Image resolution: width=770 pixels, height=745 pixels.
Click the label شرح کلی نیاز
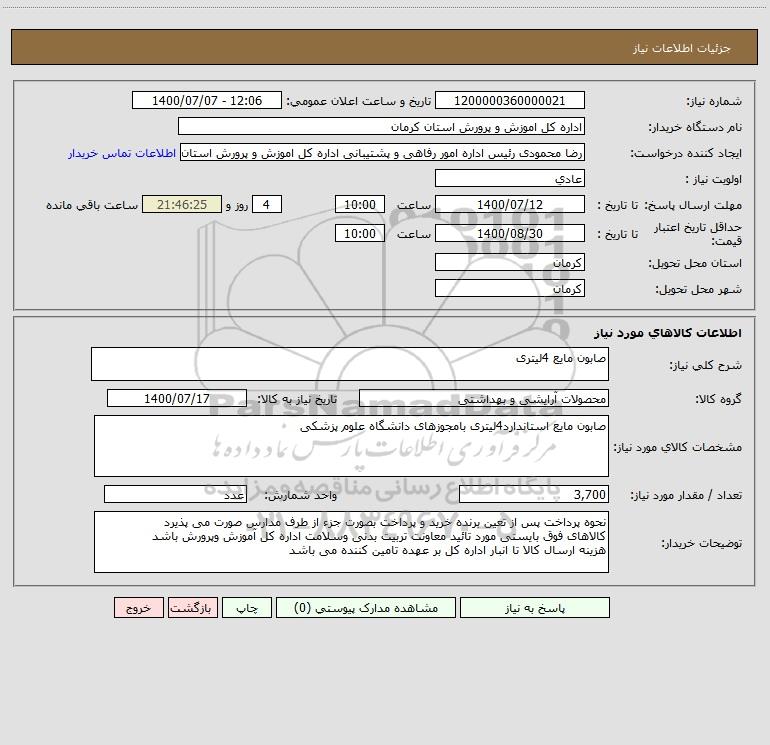coord(706,365)
